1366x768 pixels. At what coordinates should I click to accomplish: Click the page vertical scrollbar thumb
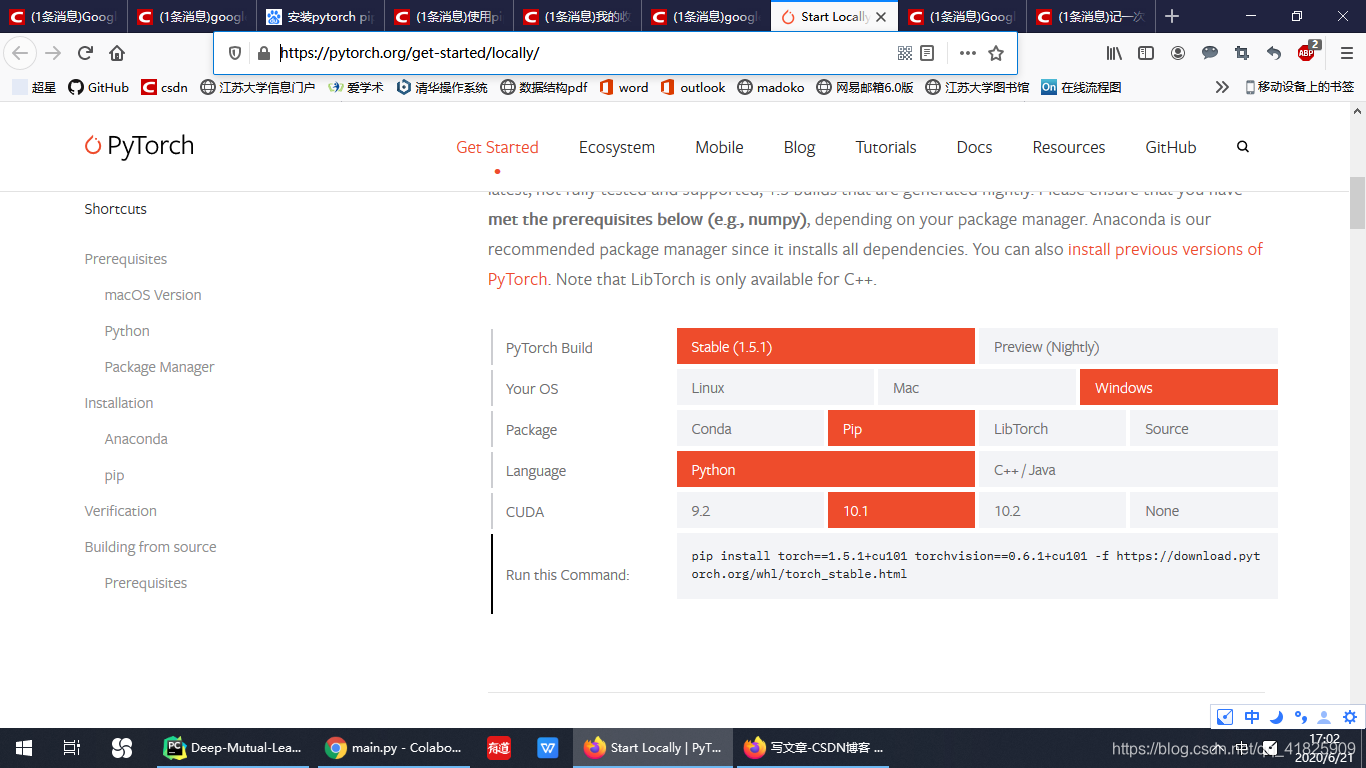pyautogui.click(x=1357, y=203)
